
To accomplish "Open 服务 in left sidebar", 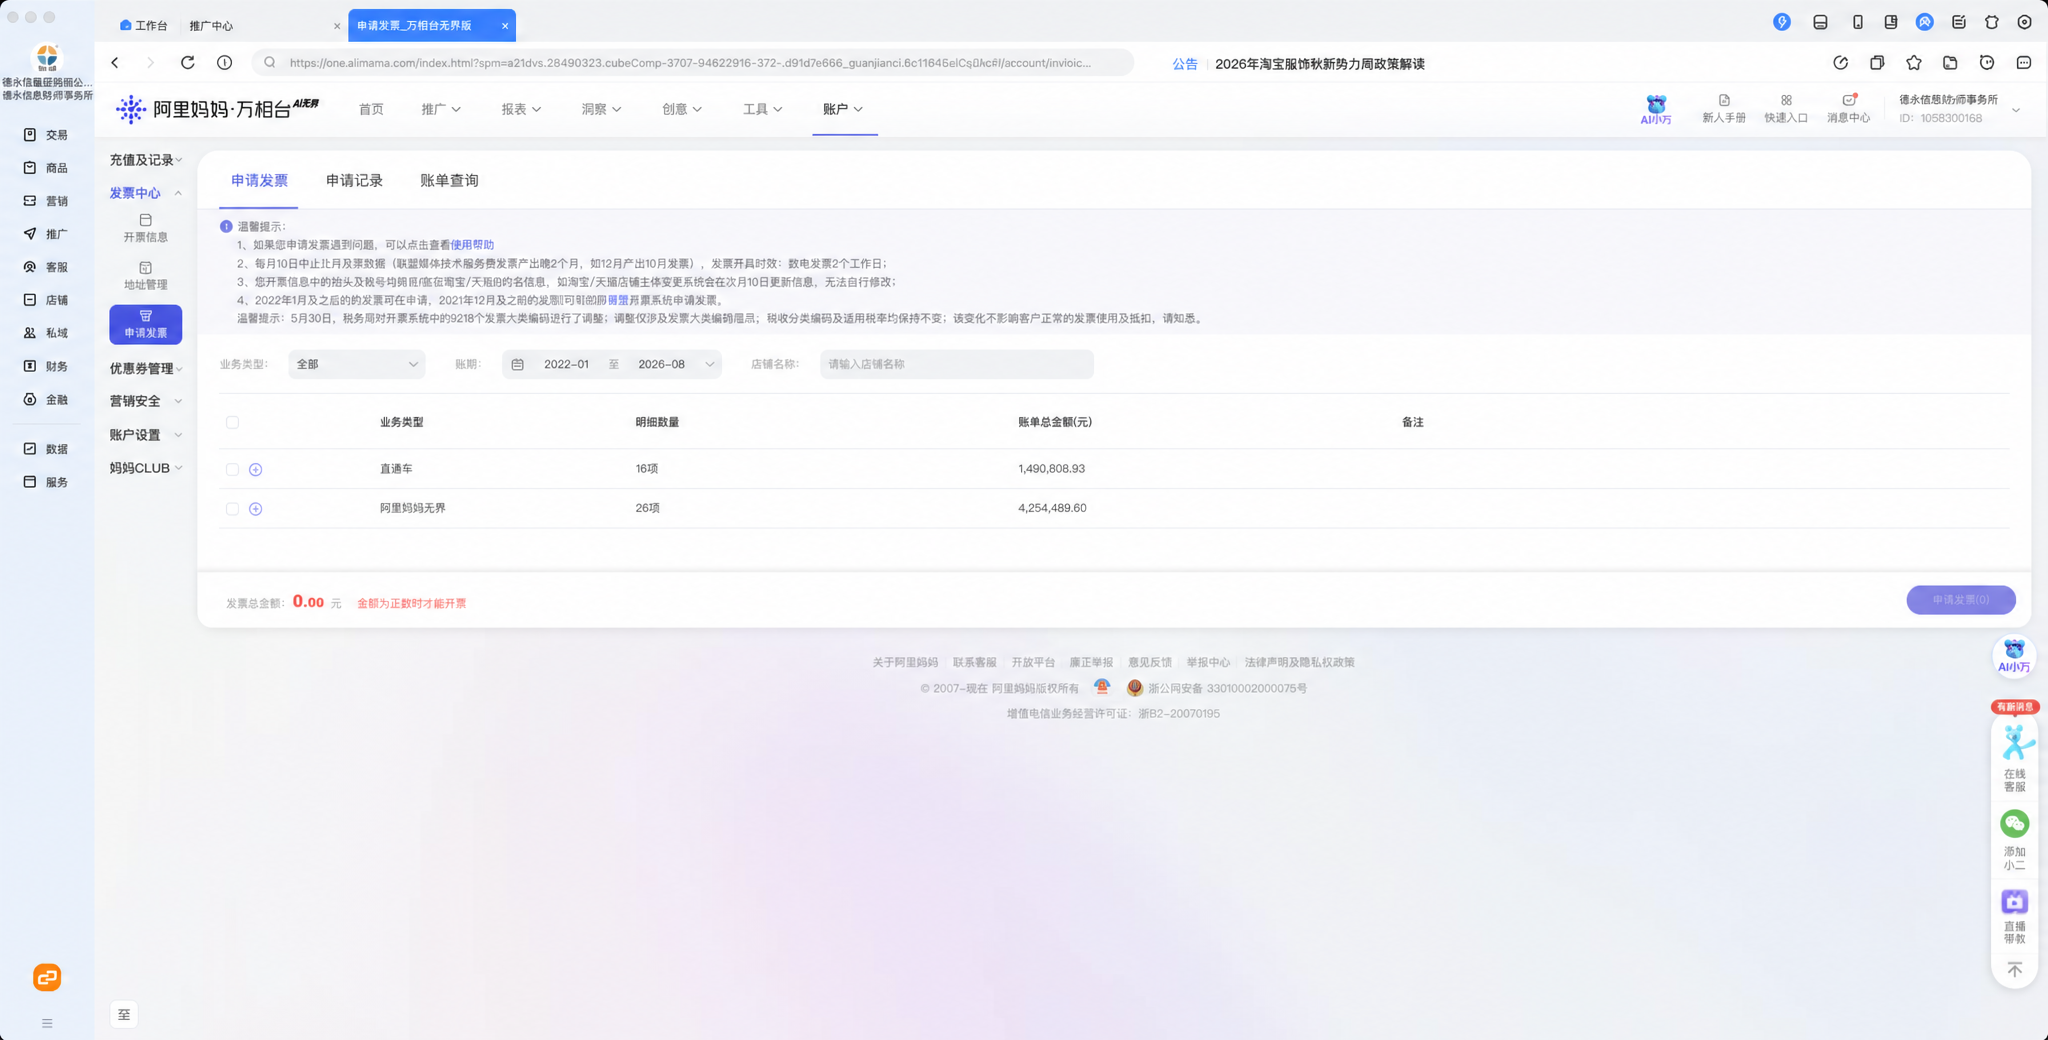I will pyautogui.click(x=46, y=482).
